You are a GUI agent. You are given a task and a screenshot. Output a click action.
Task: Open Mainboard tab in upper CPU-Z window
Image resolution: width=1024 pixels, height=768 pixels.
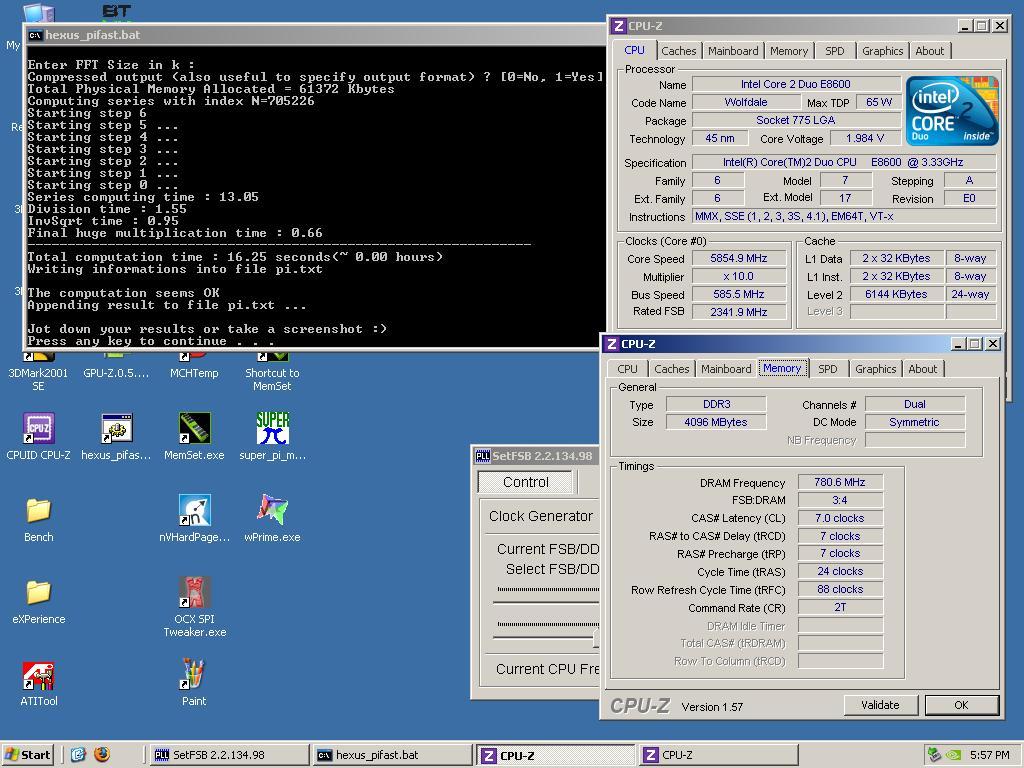tap(733, 51)
